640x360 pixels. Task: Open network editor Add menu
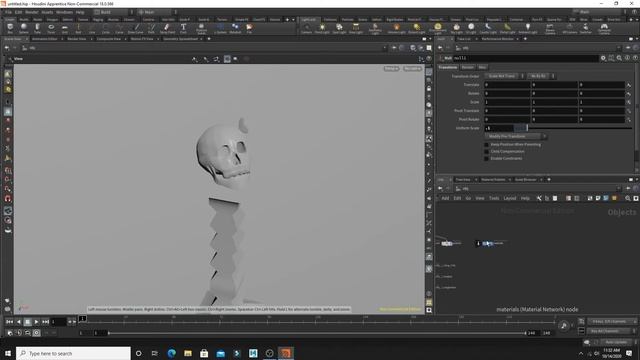[445, 198]
